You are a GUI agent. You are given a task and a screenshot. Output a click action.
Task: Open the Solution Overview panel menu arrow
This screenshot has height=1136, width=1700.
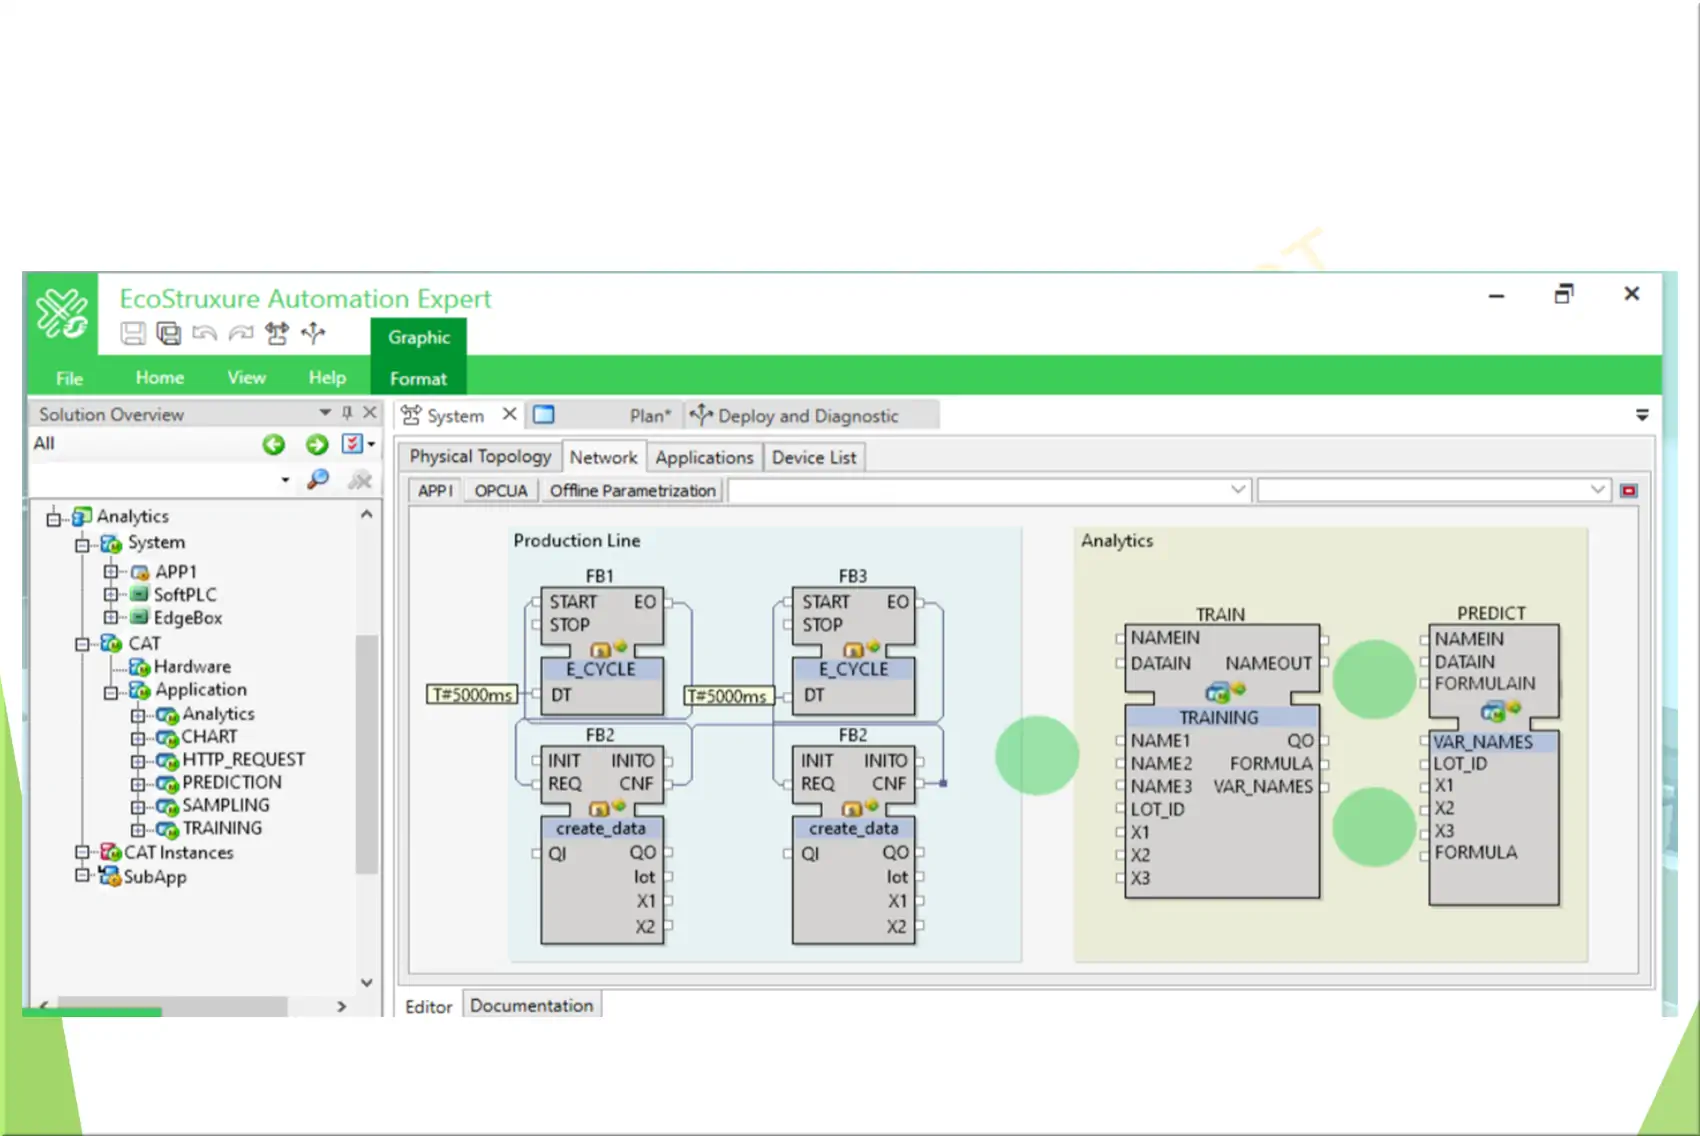point(324,412)
